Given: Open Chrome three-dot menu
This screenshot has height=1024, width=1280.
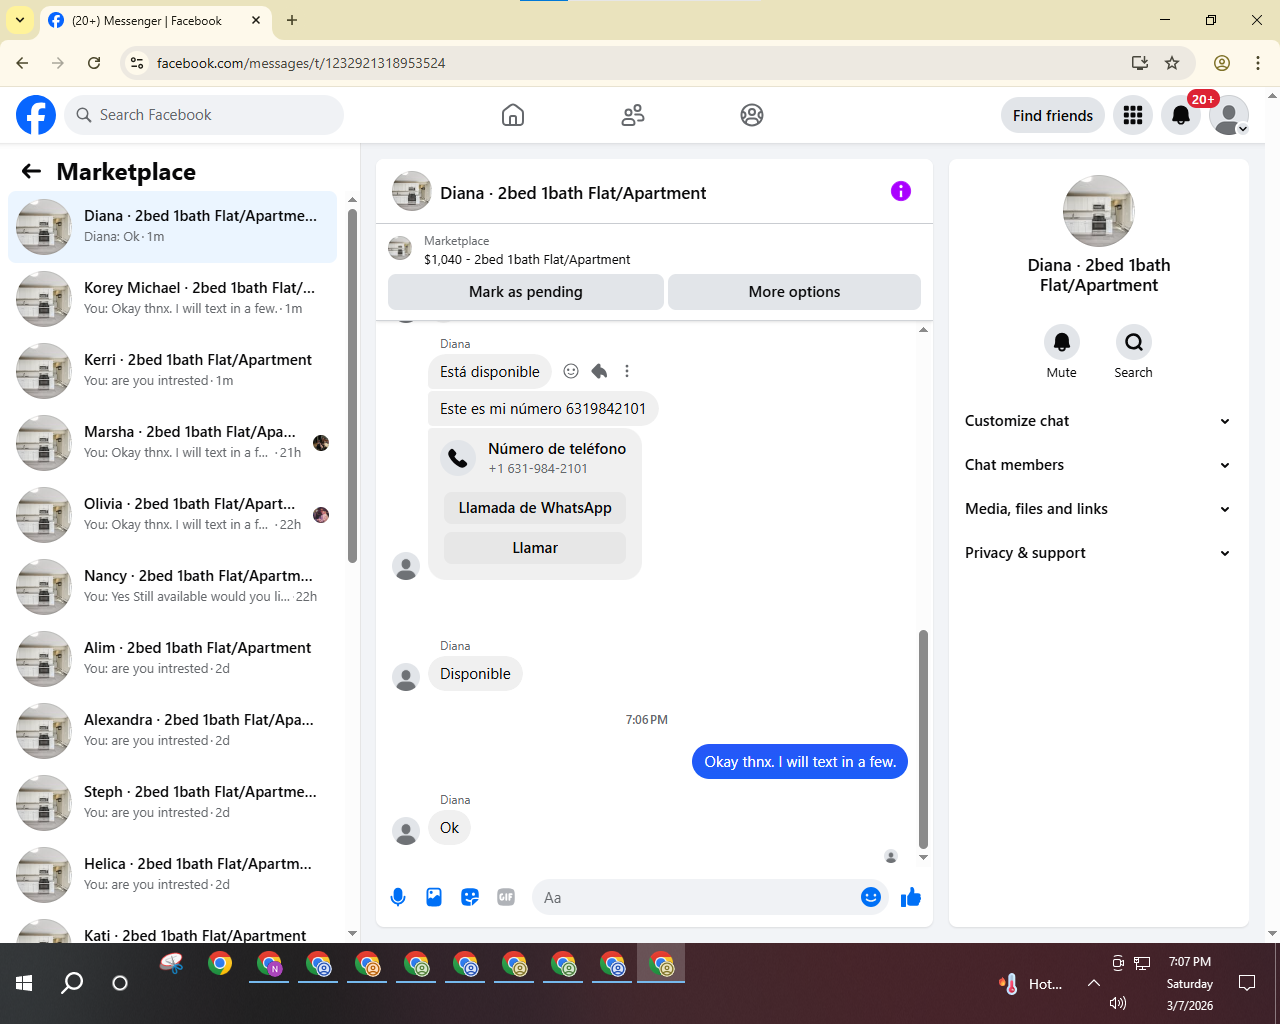Looking at the screenshot, I should pos(1258,63).
